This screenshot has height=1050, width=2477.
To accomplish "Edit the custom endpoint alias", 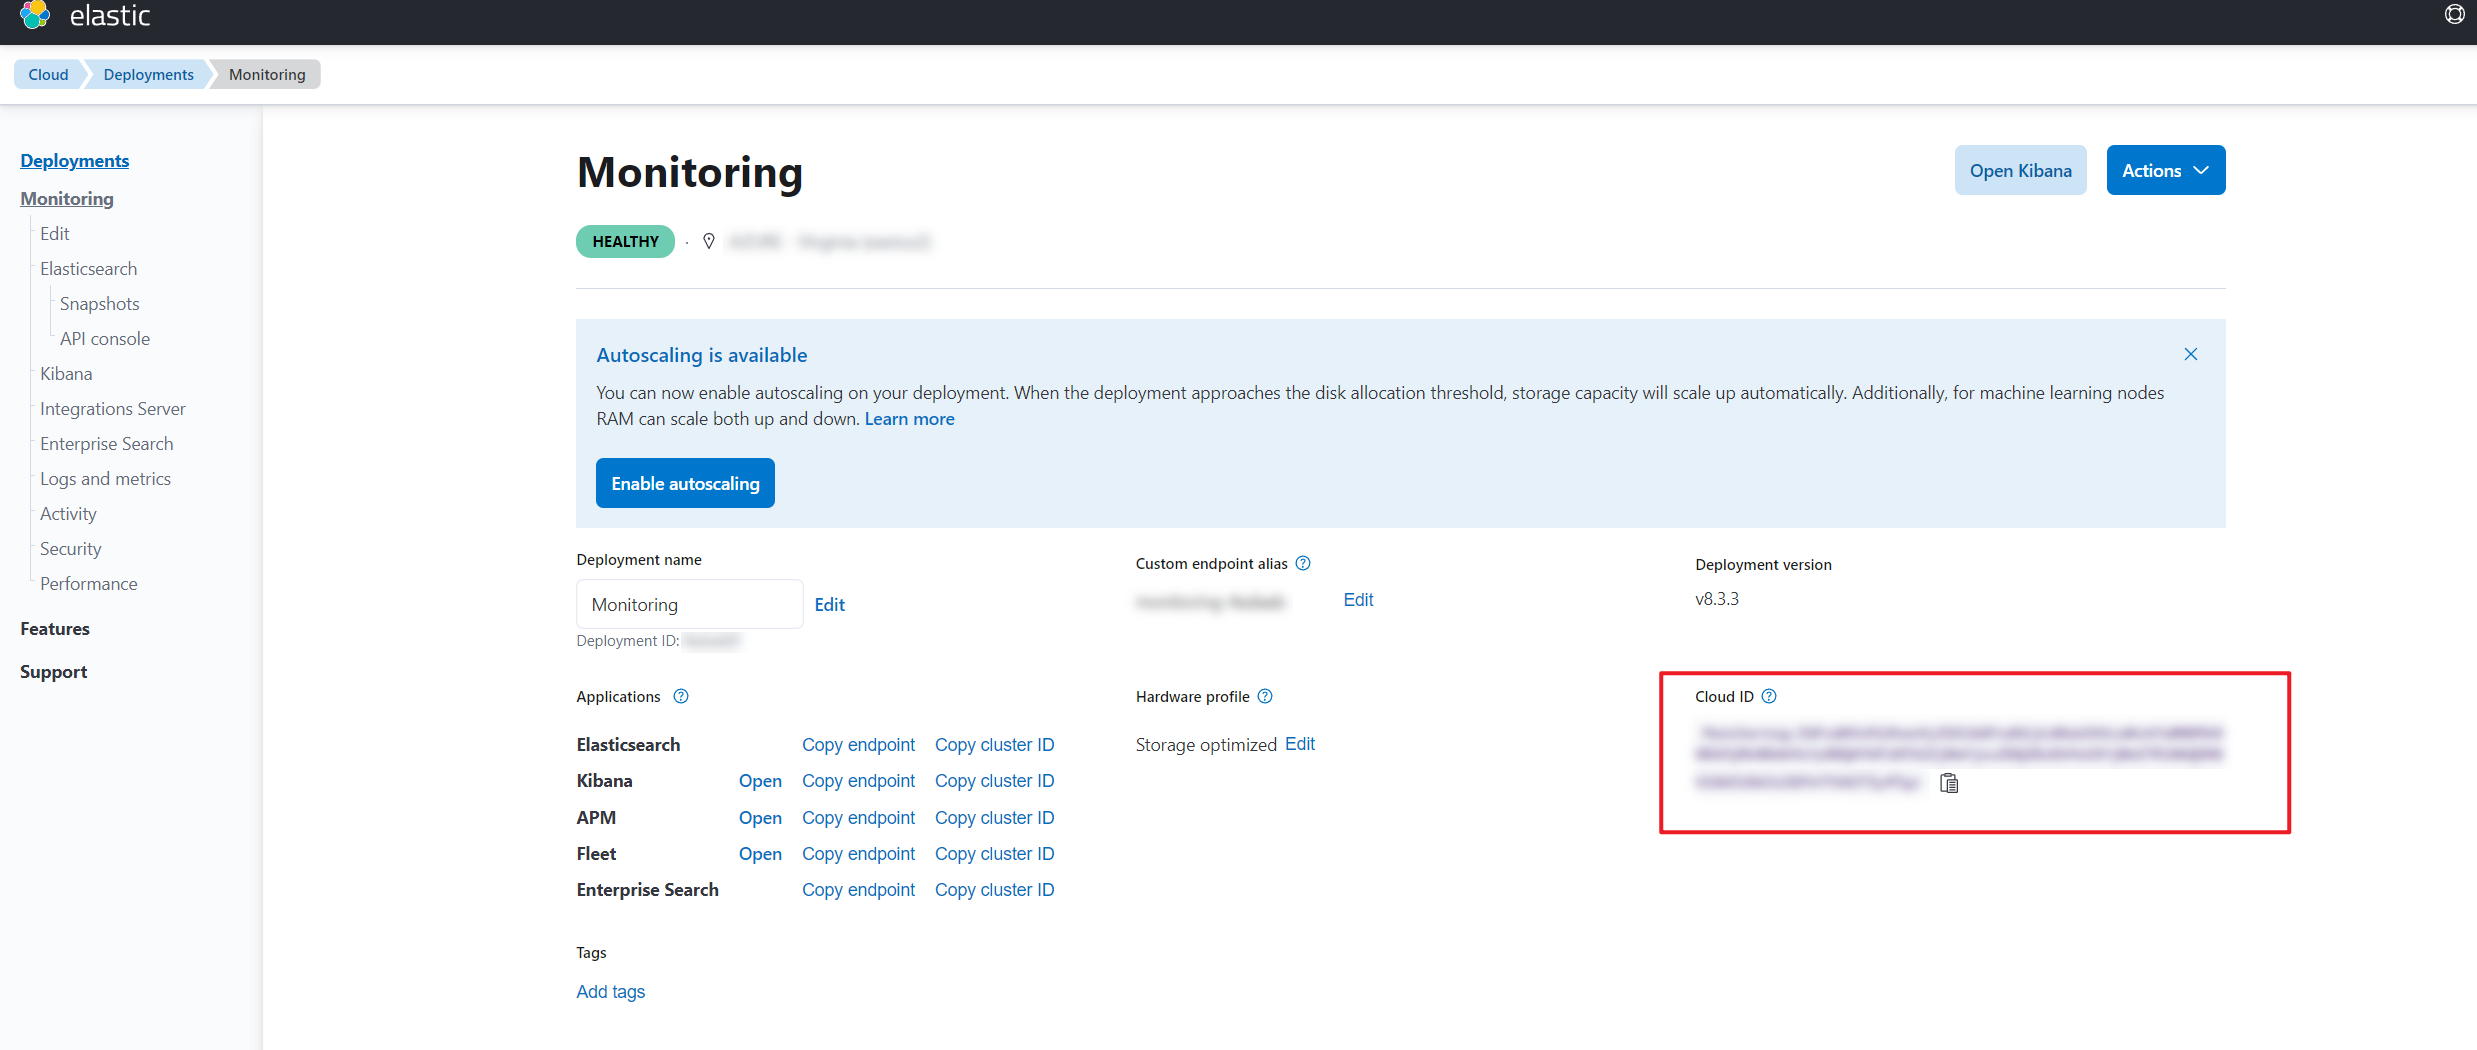I will coord(1358,599).
